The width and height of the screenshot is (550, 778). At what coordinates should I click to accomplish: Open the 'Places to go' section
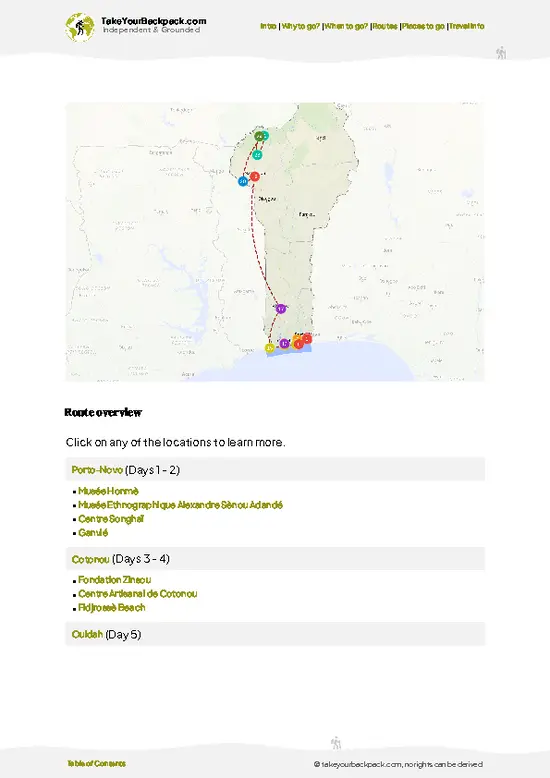[x=423, y=26]
